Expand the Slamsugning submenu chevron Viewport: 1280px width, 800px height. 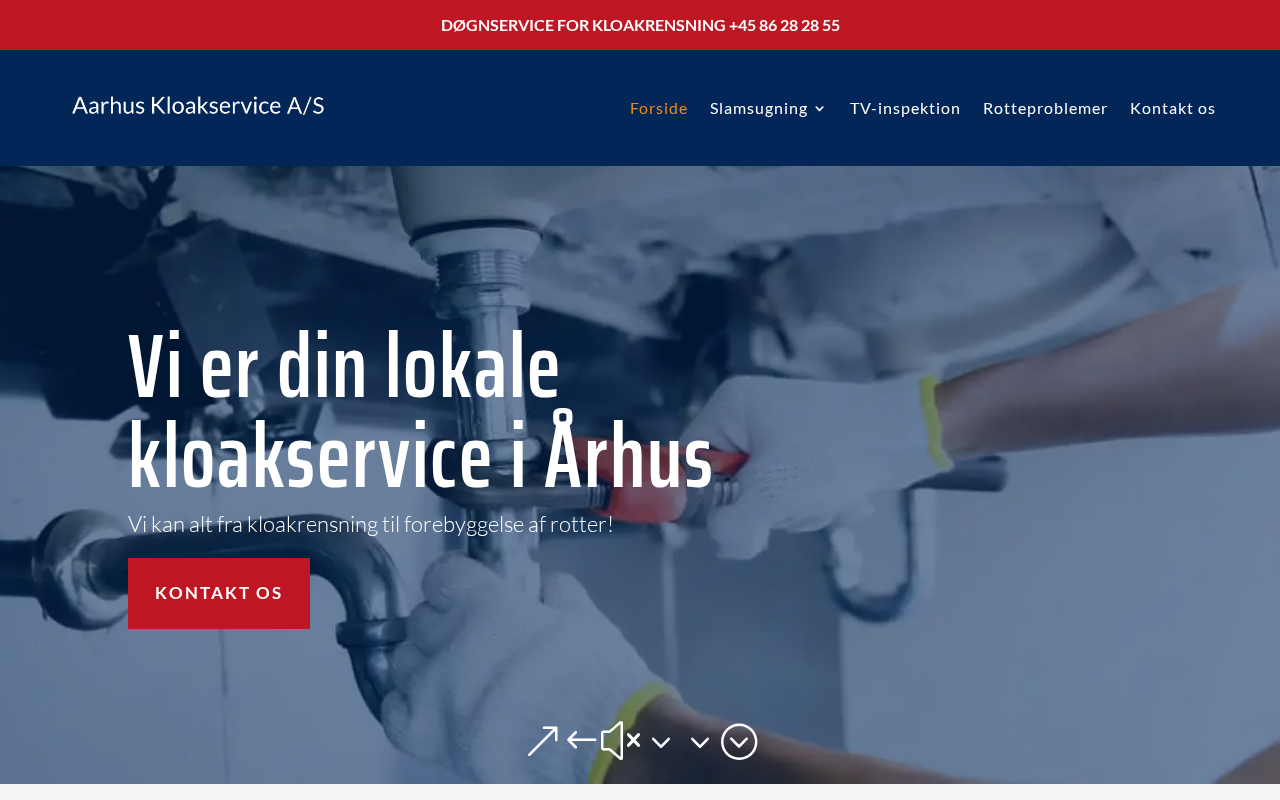pos(820,108)
